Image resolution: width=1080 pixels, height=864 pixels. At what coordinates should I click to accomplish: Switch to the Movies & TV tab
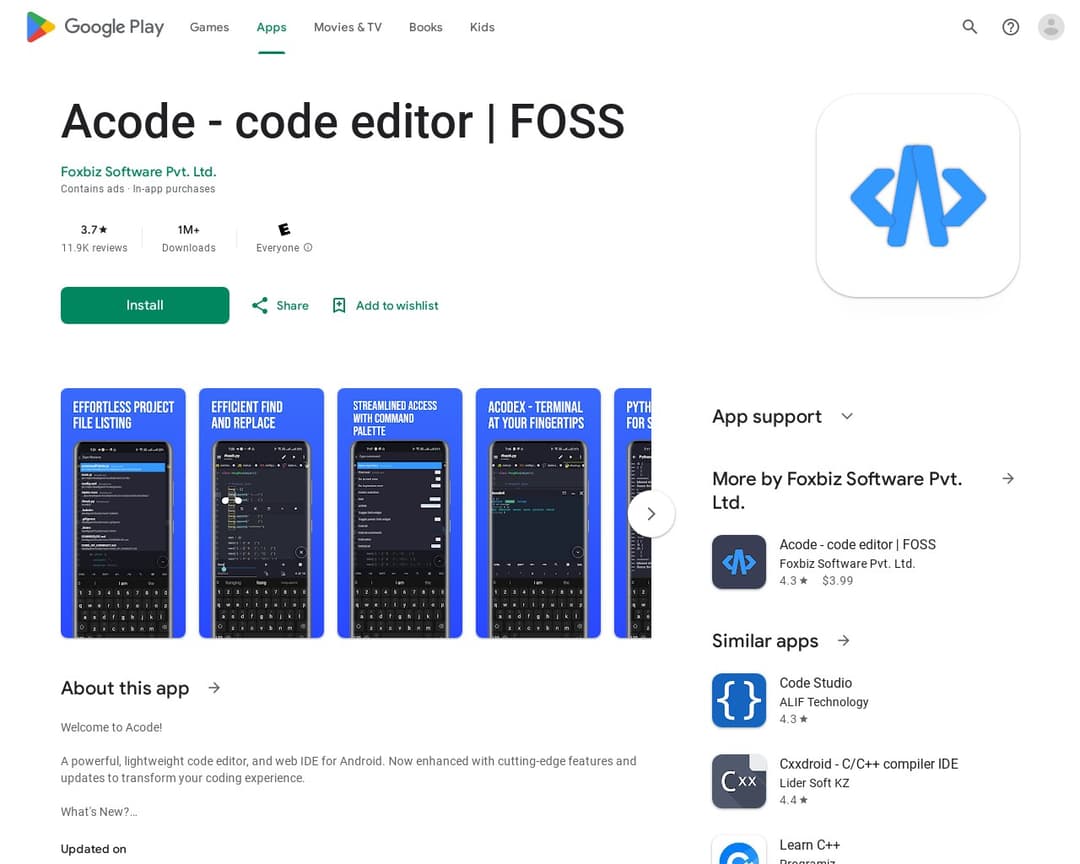tap(347, 27)
